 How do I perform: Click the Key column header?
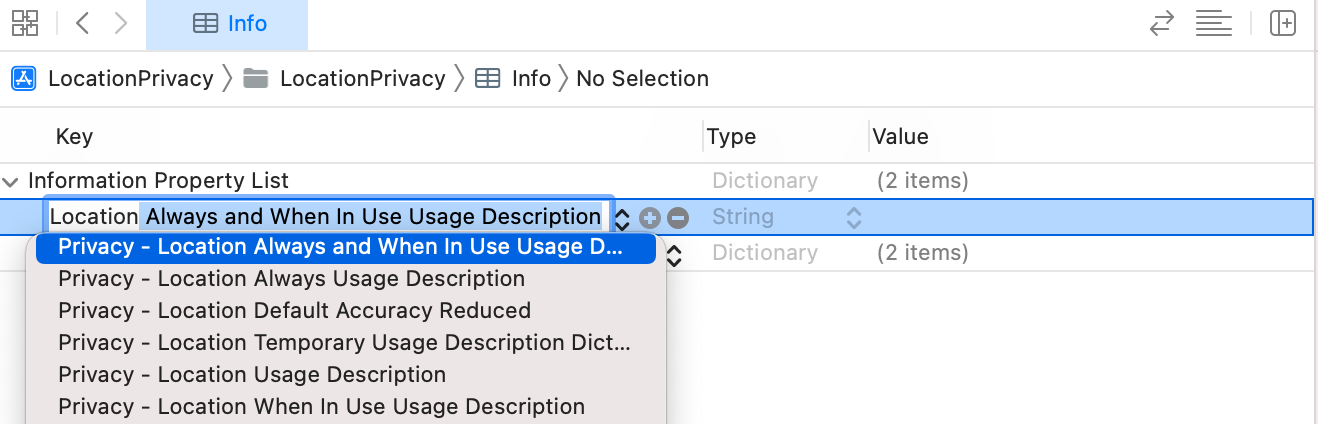tap(74, 136)
